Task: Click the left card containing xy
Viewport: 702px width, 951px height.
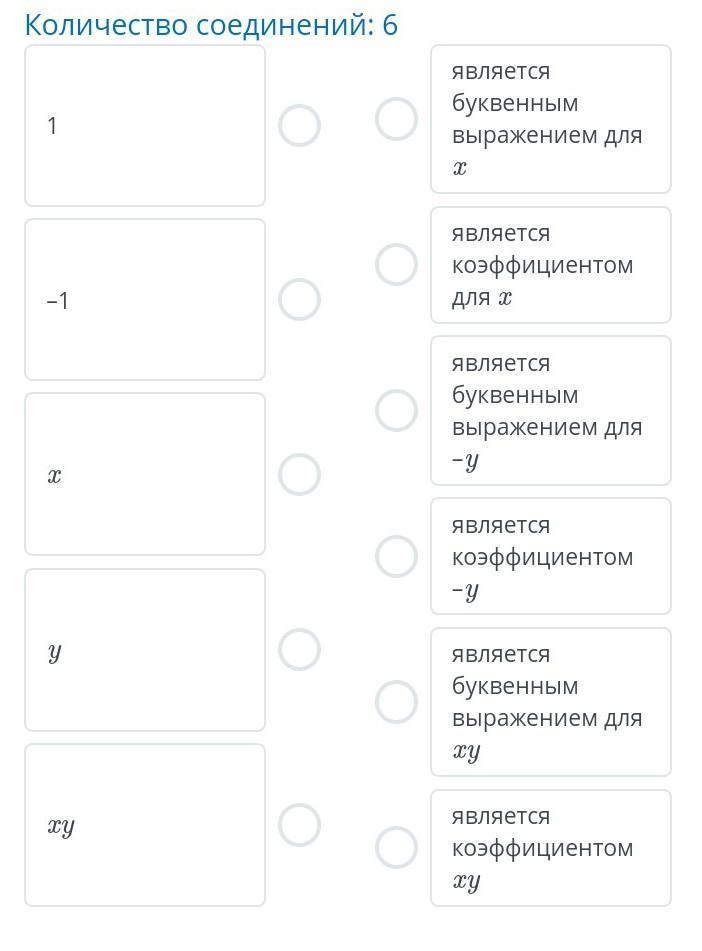Action: [145, 825]
